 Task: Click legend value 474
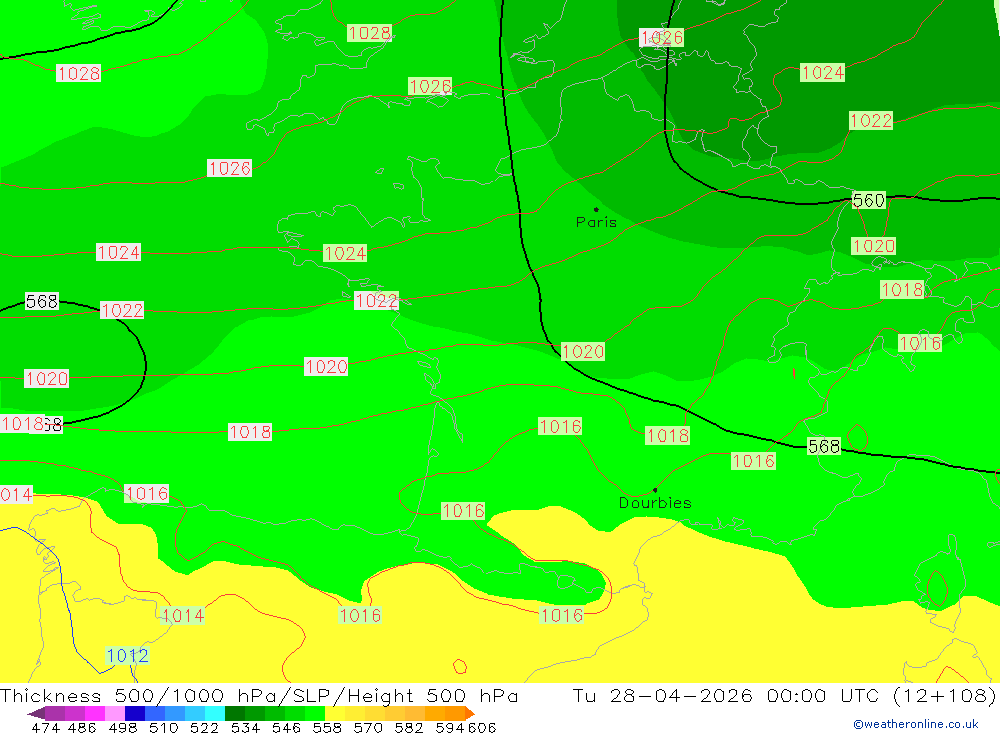(x=45, y=727)
